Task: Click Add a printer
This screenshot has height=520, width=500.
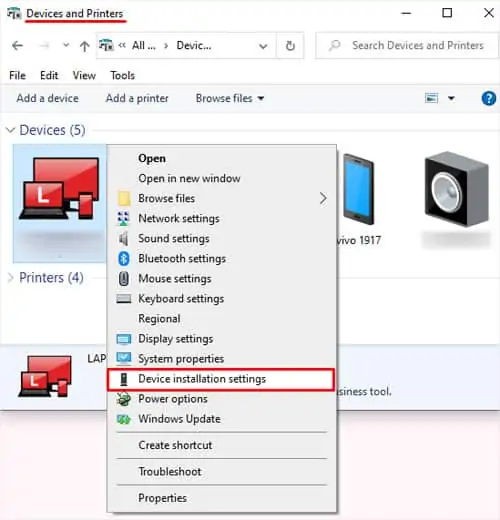Action: [137, 98]
